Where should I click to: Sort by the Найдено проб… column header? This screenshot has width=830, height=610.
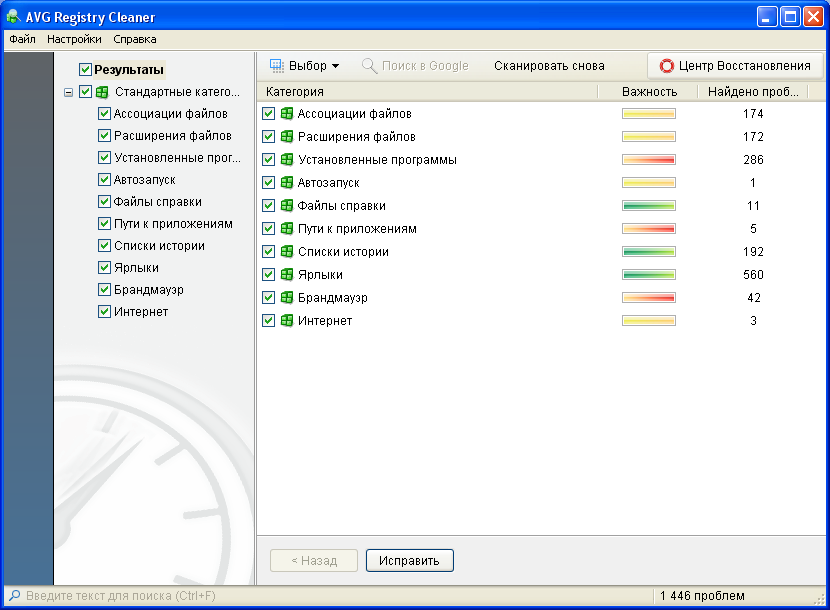point(753,92)
